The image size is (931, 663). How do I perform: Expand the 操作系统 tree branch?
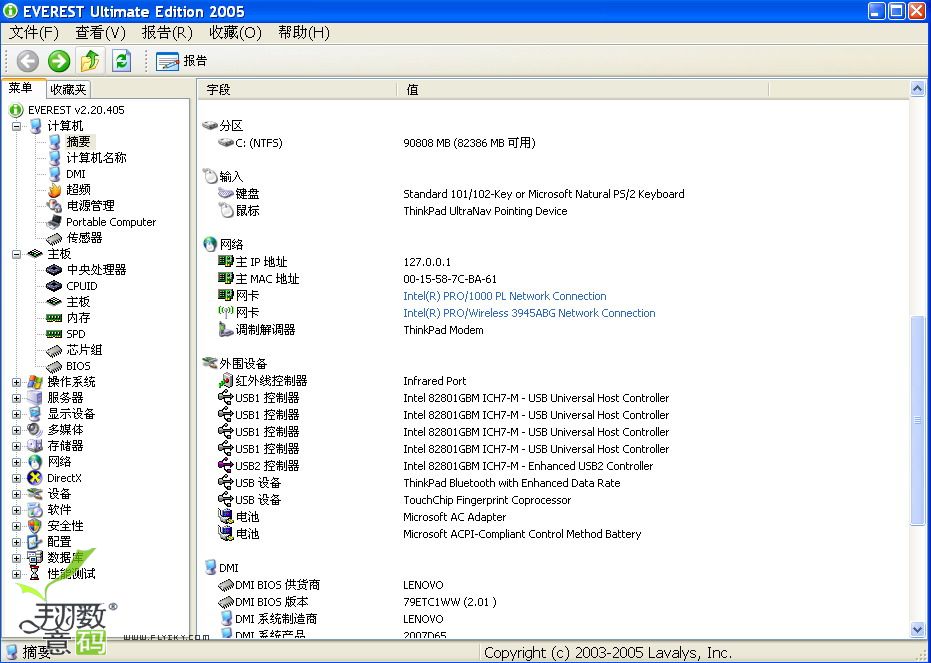[x=17, y=382]
